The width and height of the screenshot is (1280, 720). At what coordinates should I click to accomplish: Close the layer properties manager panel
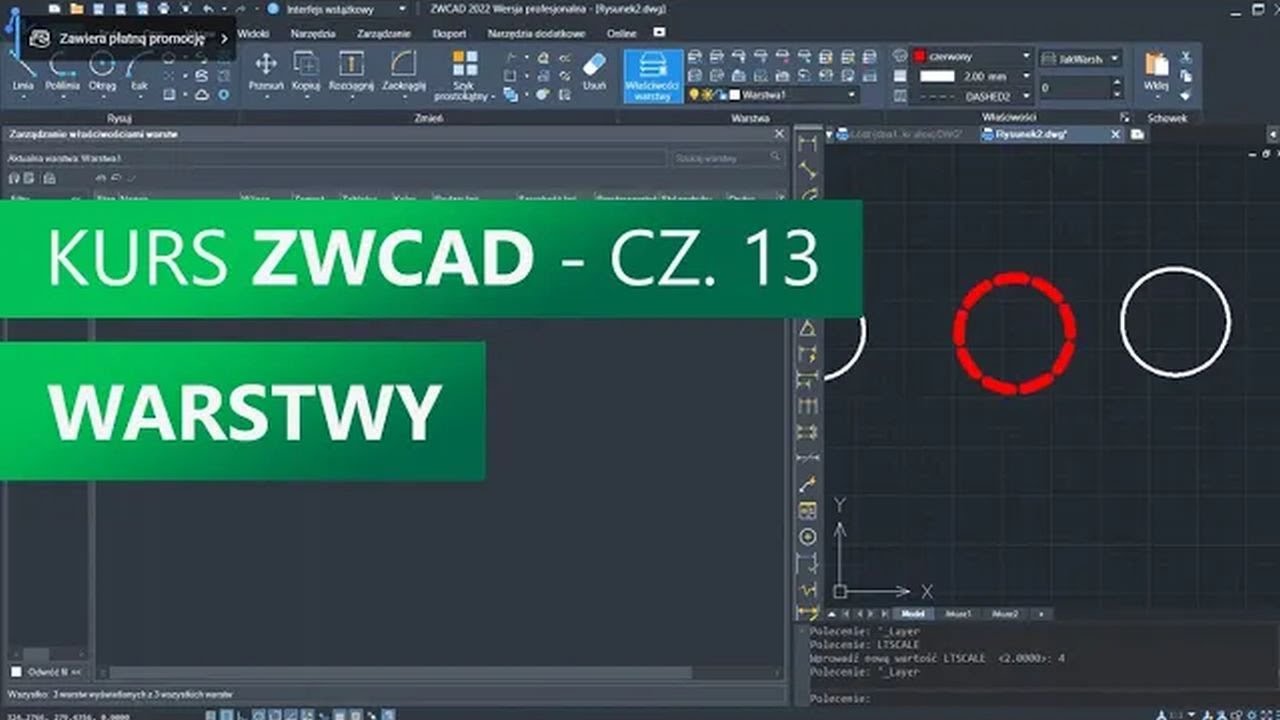tap(780, 133)
